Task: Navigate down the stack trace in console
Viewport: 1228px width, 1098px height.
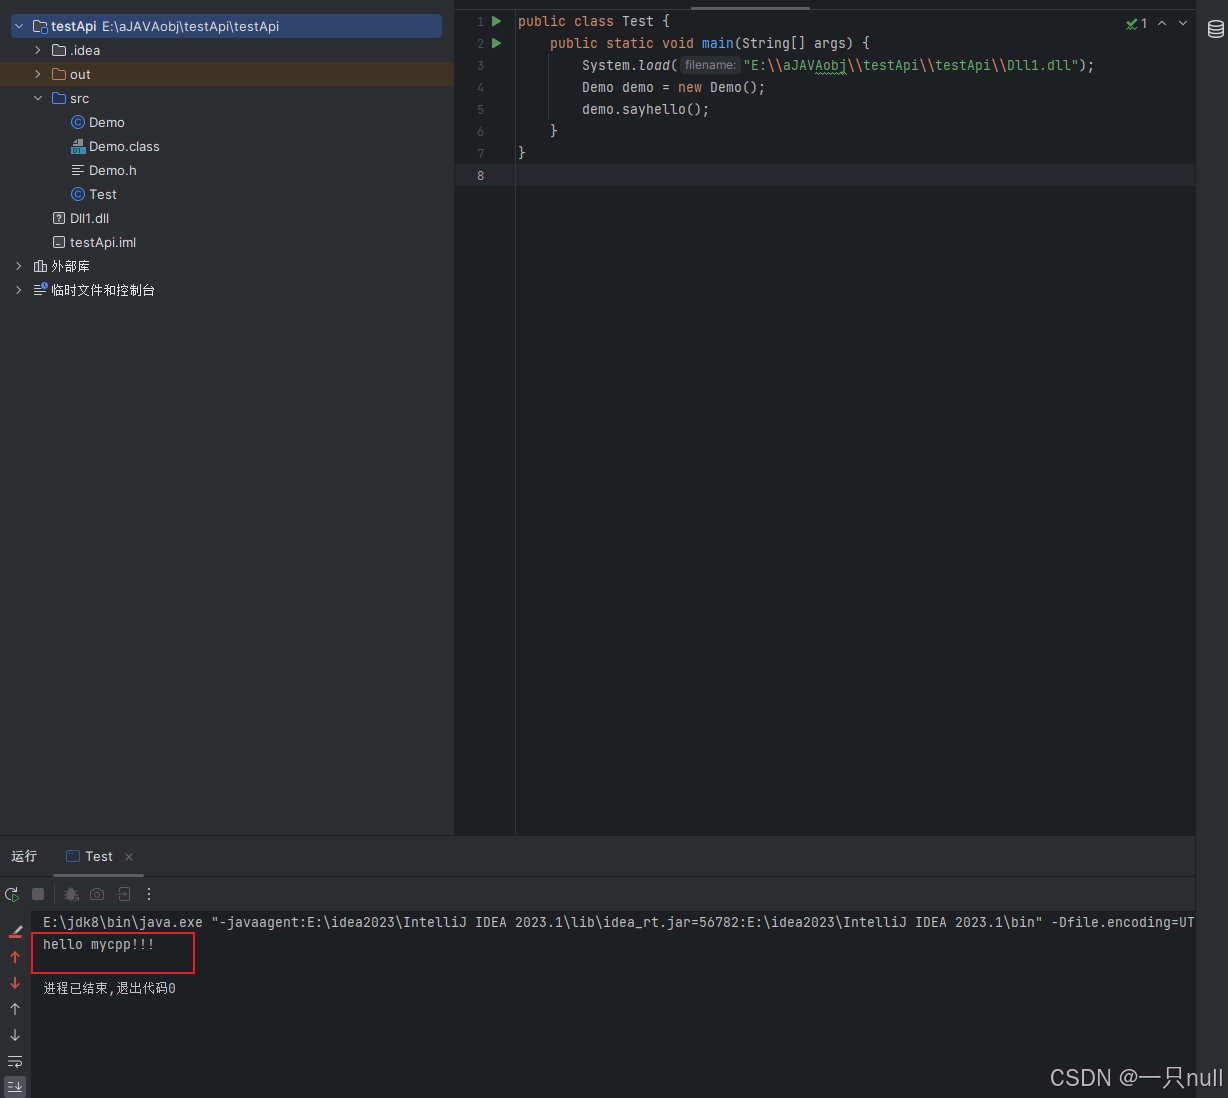Action: (14, 983)
